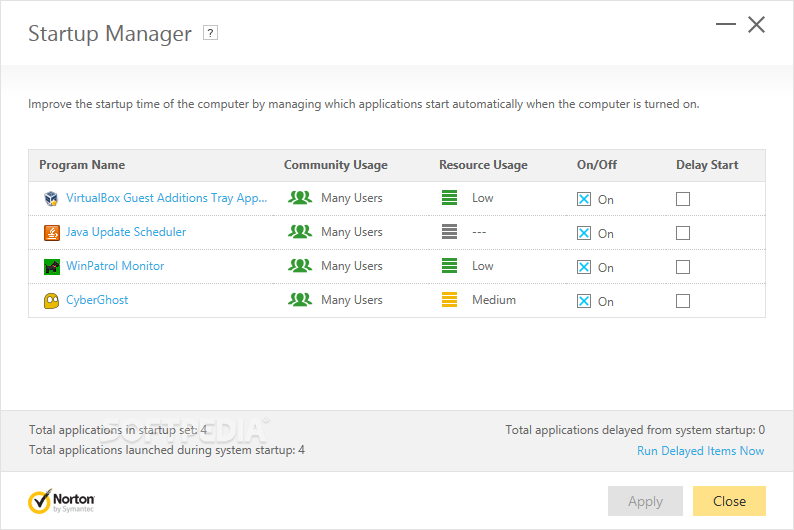
Task: Click the Community Usage column header
Action: click(335, 165)
